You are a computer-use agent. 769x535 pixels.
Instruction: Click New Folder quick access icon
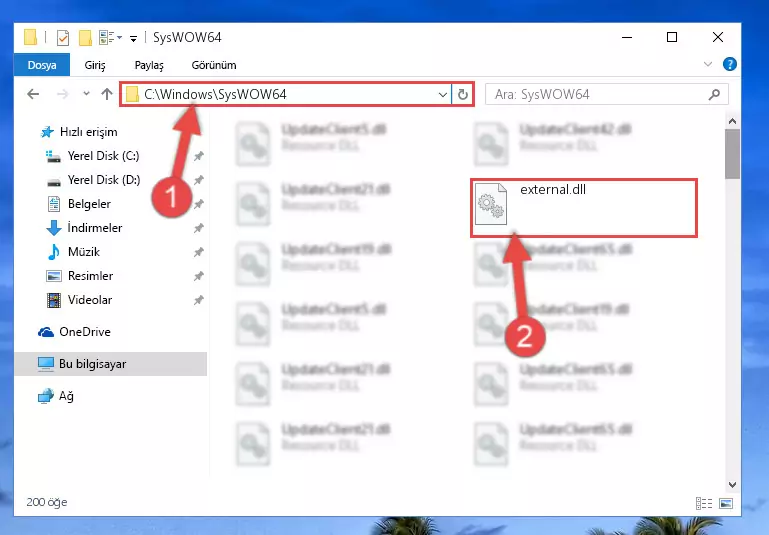(x=85, y=38)
